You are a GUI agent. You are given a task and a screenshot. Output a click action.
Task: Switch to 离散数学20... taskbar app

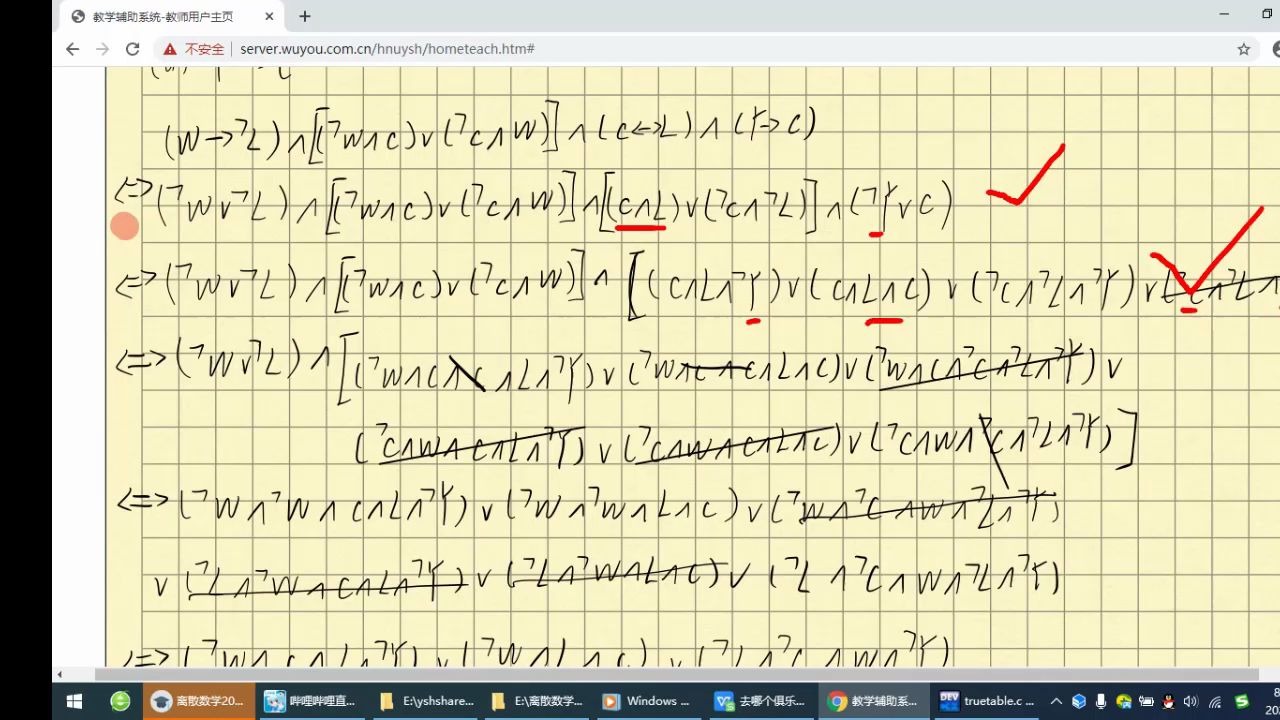199,702
